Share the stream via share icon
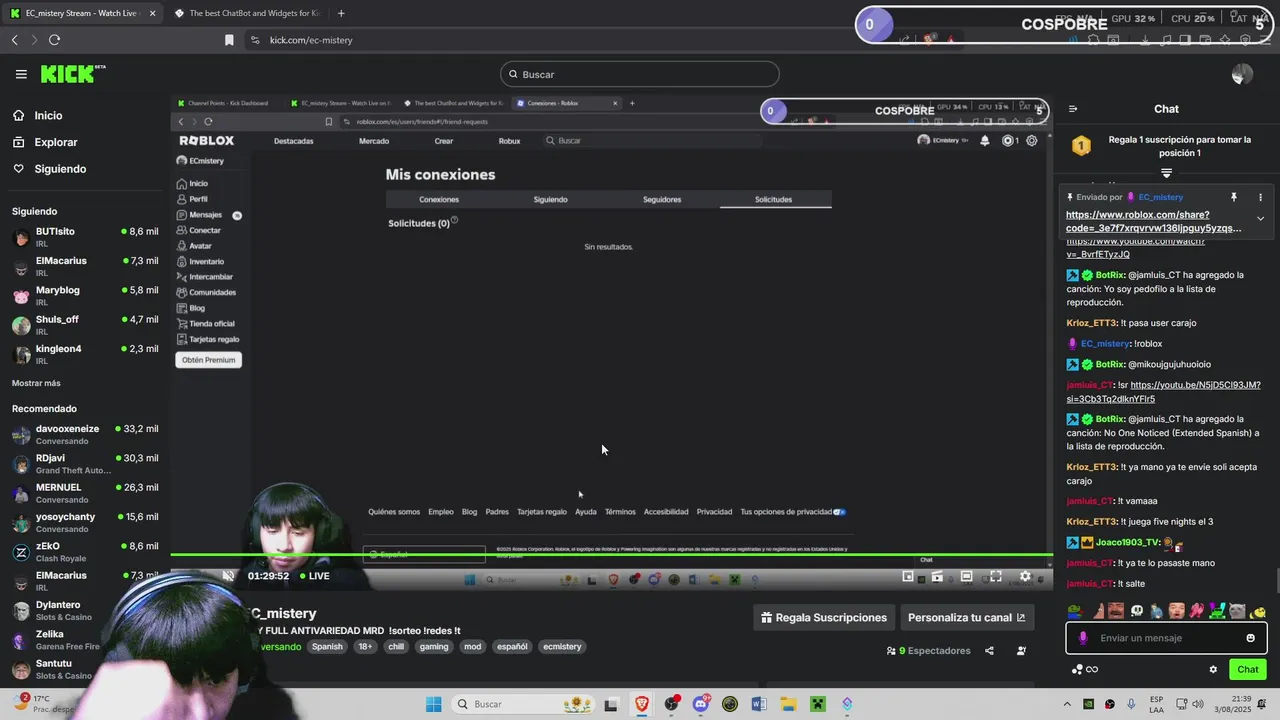 (x=989, y=651)
